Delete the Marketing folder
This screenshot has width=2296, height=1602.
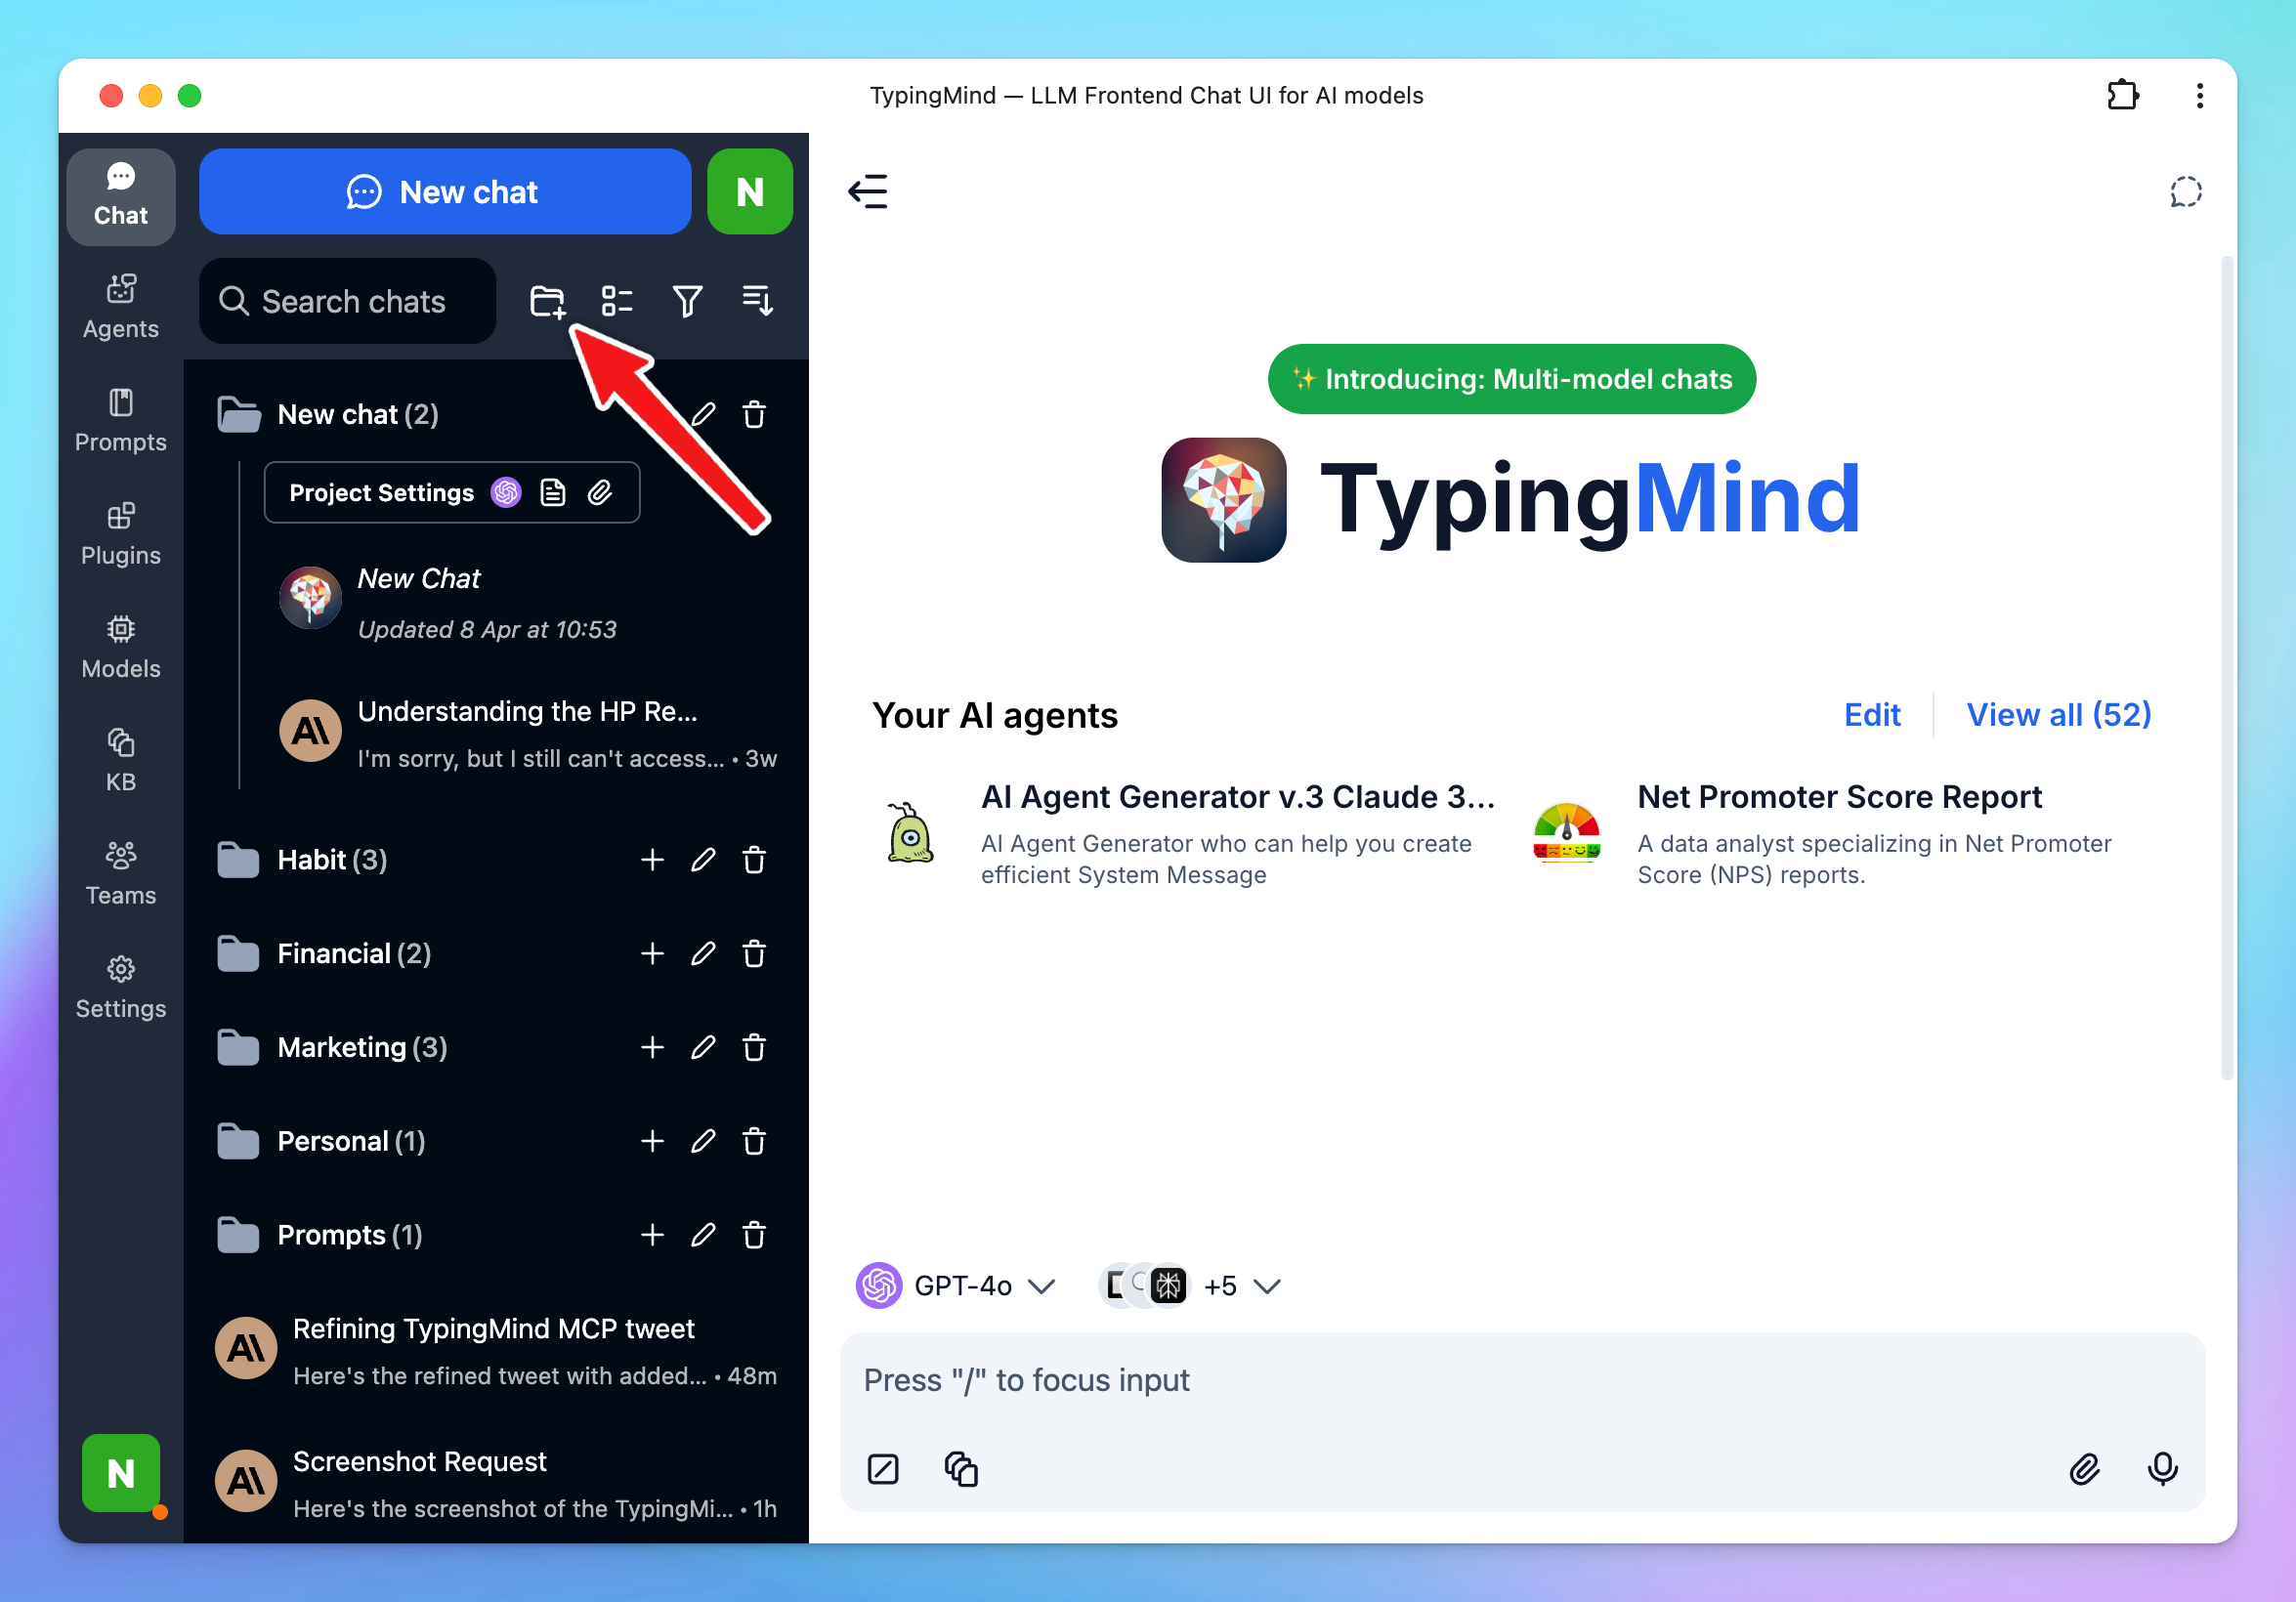click(754, 1048)
